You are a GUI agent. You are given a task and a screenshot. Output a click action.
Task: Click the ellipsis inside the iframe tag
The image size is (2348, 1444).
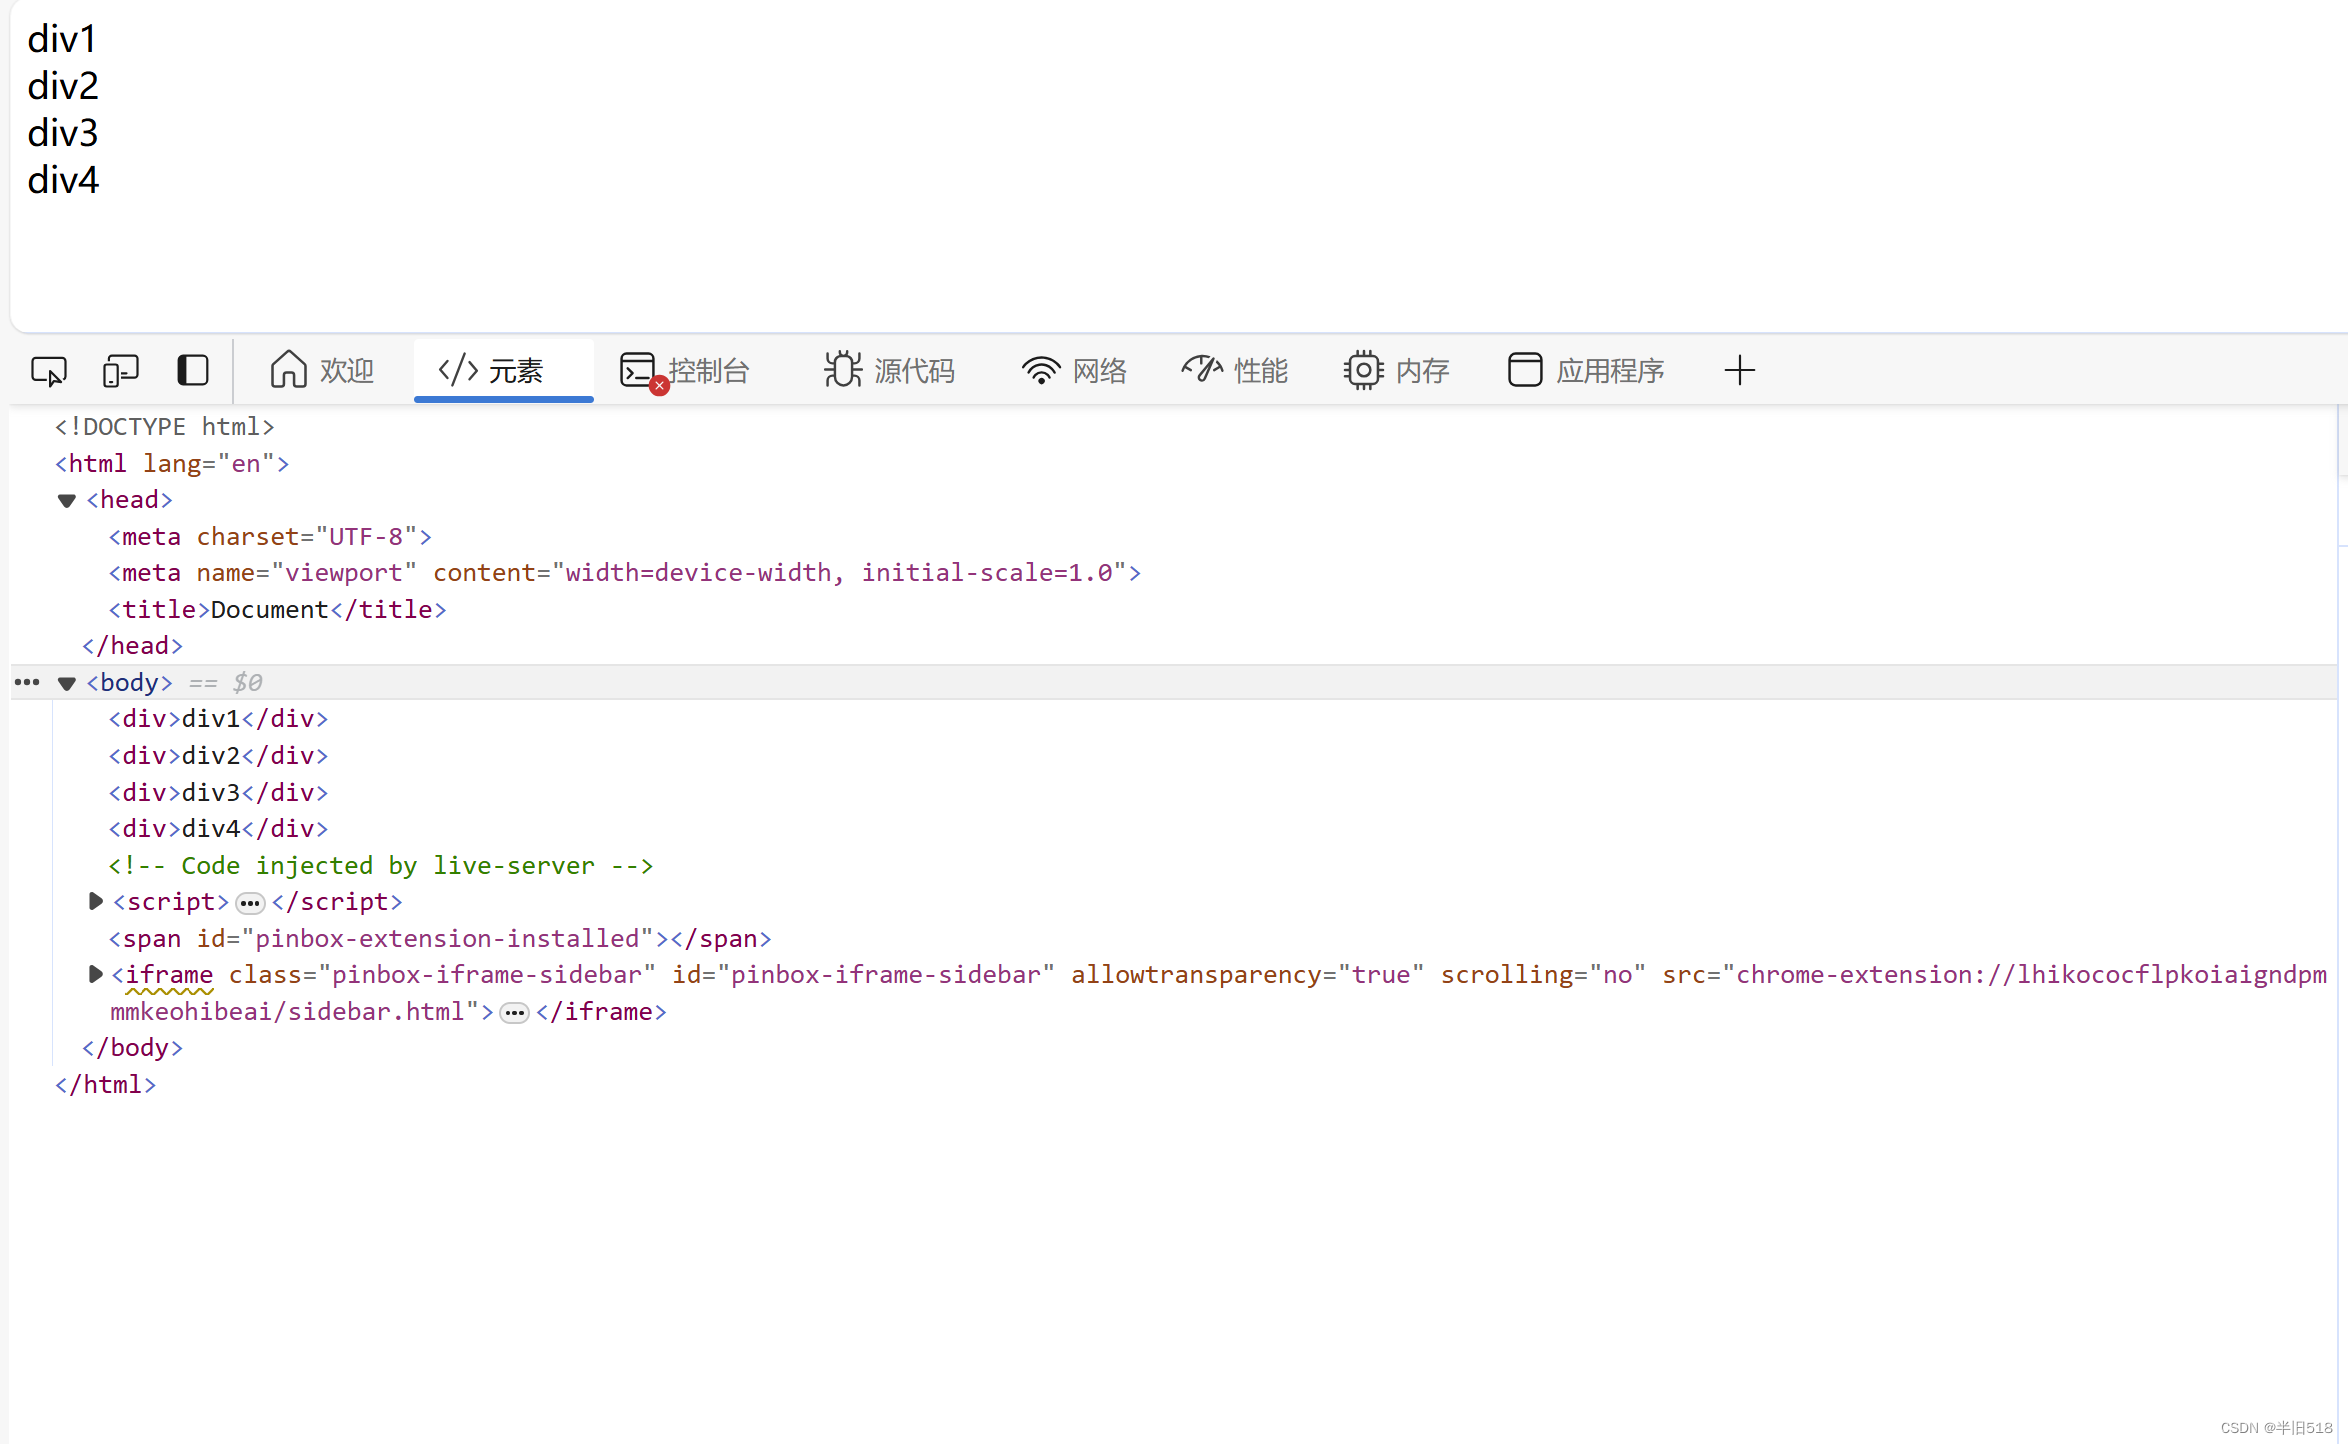[x=514, y=1014]
